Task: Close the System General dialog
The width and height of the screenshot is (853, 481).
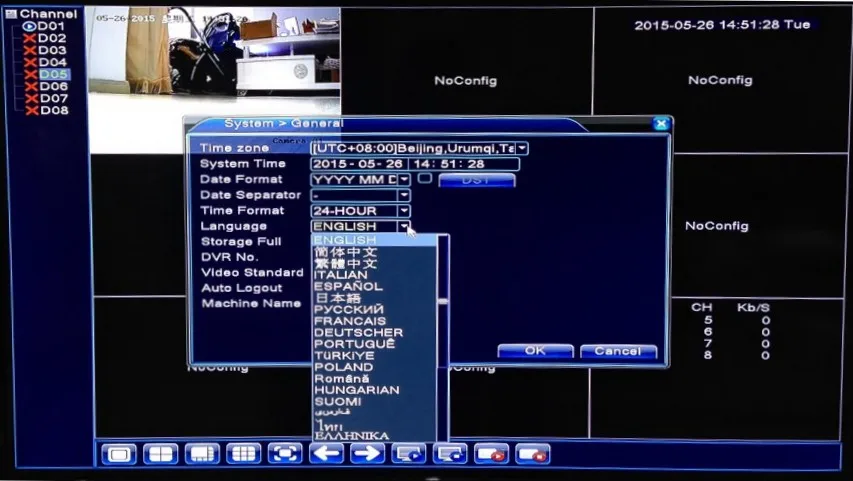Action: [x=661, y=124]
